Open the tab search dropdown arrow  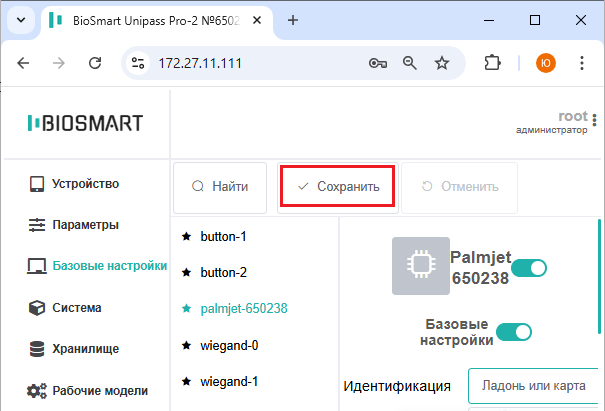(21, 20)
